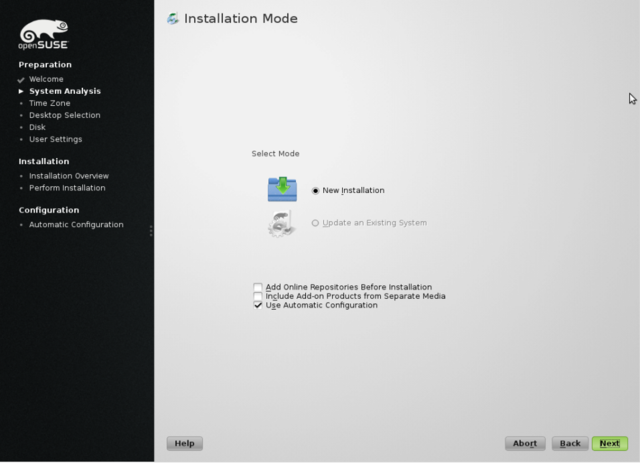Screen dimensions: 640x463
Task: Enable Add Online Repositories Before Installation
Action: 258,287
